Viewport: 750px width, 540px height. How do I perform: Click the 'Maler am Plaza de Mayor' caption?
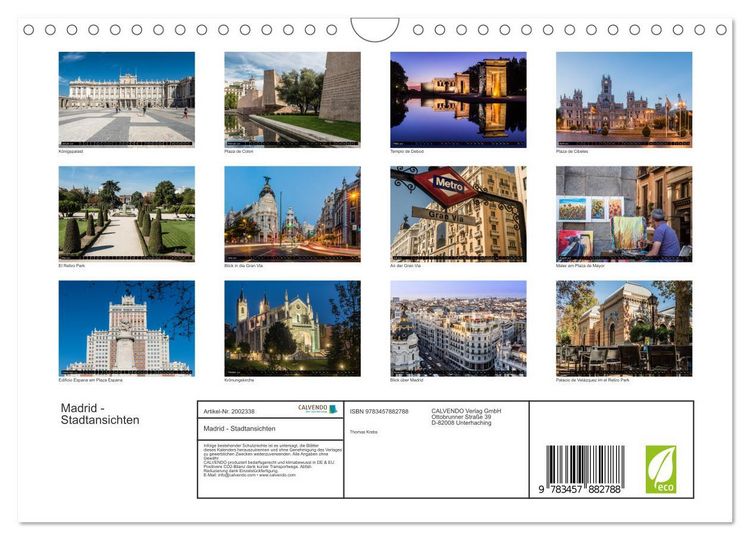[x=580, y=266]
